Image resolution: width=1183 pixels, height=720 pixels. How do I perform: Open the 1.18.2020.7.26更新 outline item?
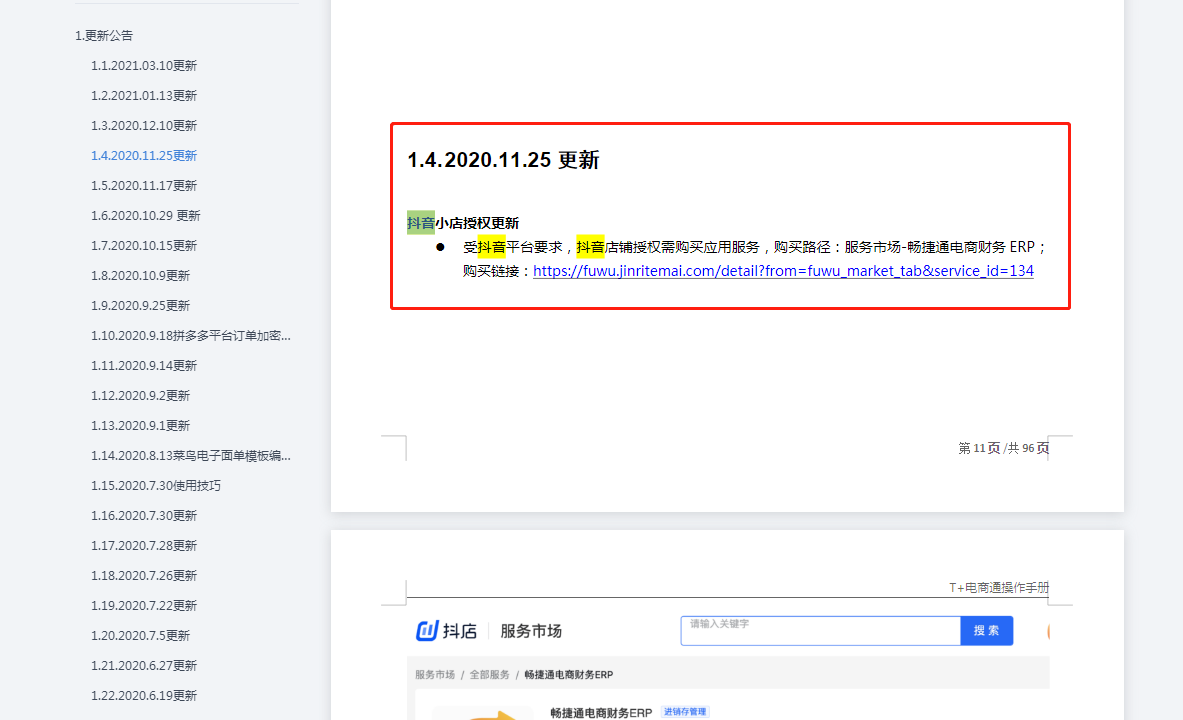144,576
